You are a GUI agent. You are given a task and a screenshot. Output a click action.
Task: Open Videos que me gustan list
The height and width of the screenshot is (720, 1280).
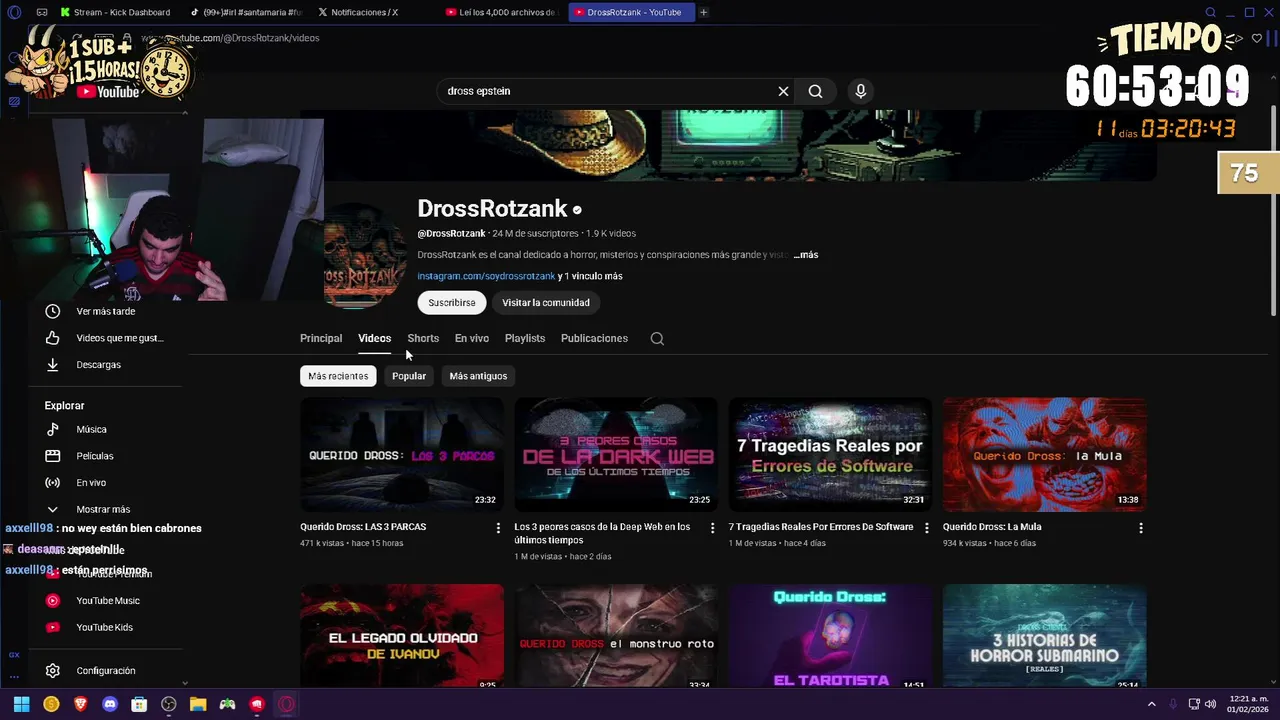pyautogui.click(x=105, y=338)
